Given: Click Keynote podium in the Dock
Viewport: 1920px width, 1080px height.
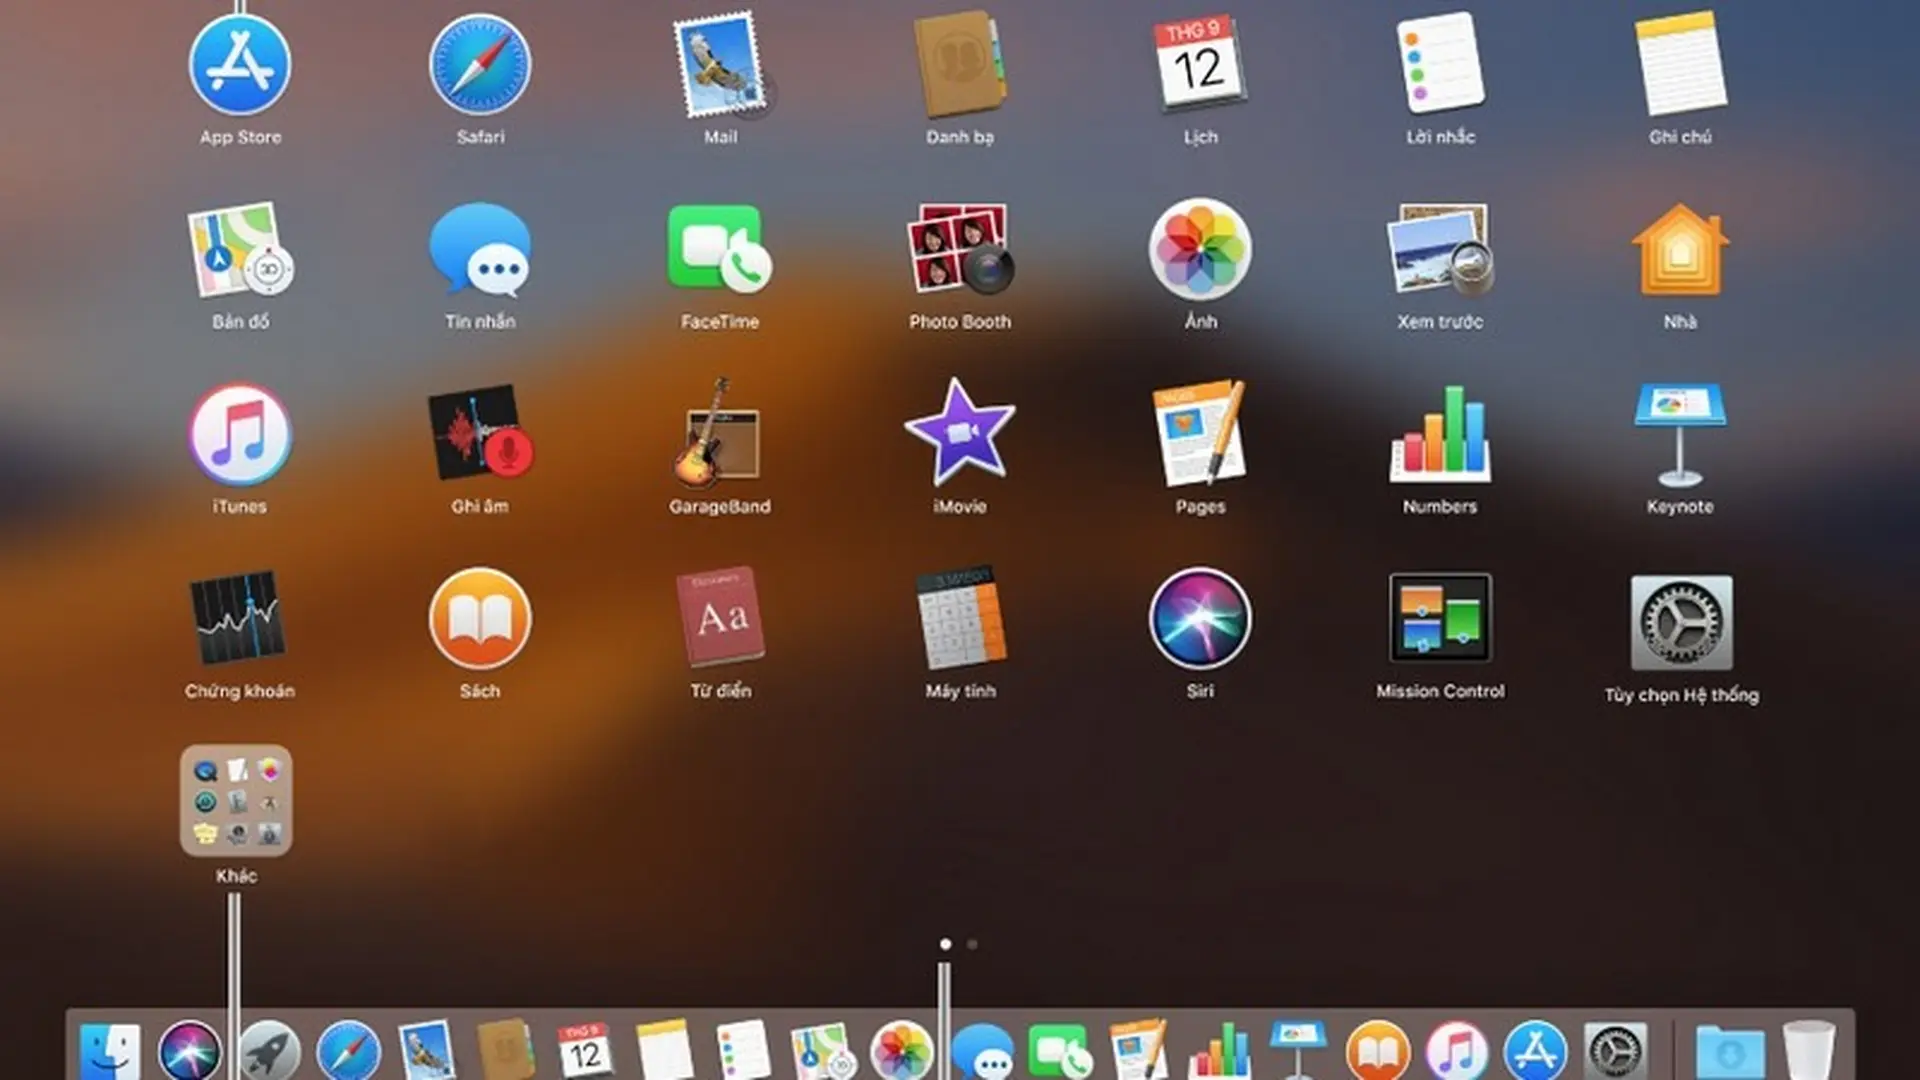Looking at the screenshot, I should [1298, 1050].
